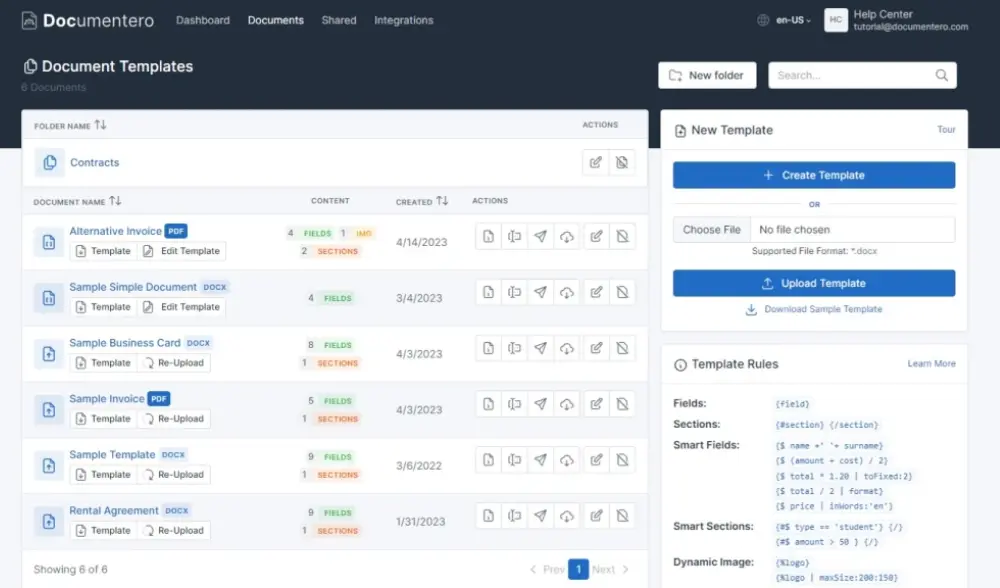Click the search magnifier icon
1000x588 pixels.
tap(941, 75)
